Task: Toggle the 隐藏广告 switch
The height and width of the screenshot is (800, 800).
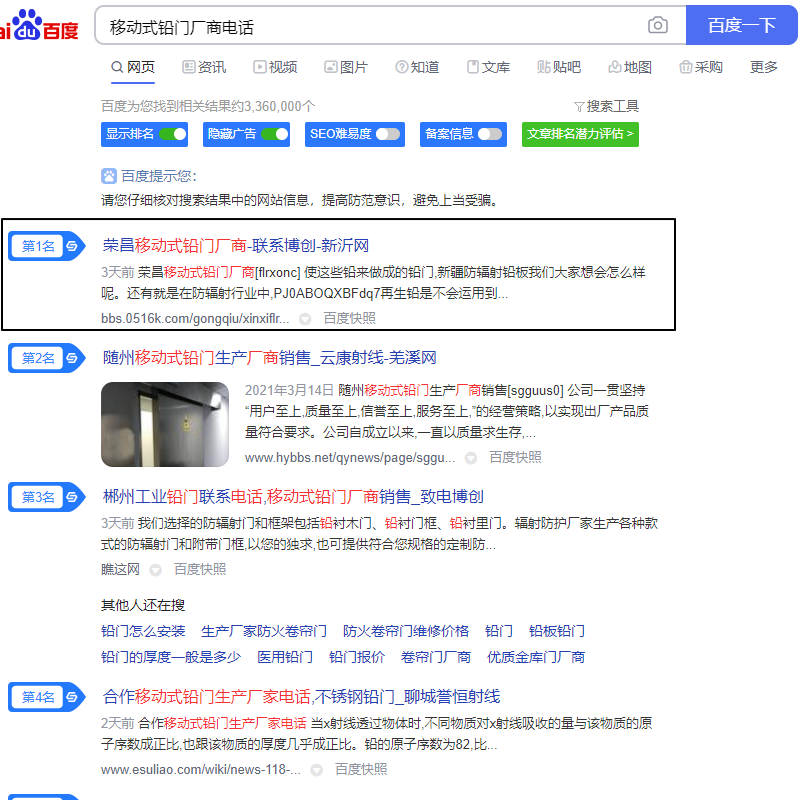Action: tap(275, 134)
